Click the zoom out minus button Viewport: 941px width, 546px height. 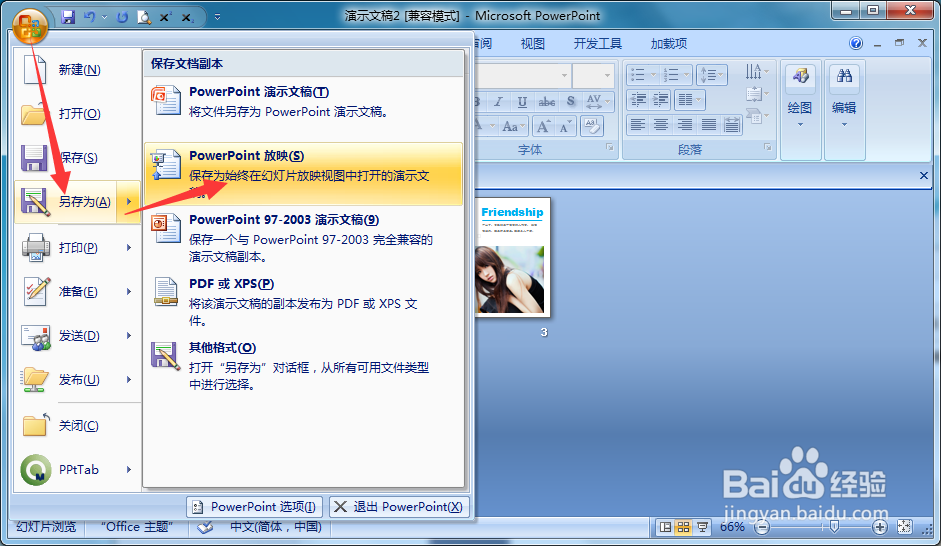[x=762, y=527]
